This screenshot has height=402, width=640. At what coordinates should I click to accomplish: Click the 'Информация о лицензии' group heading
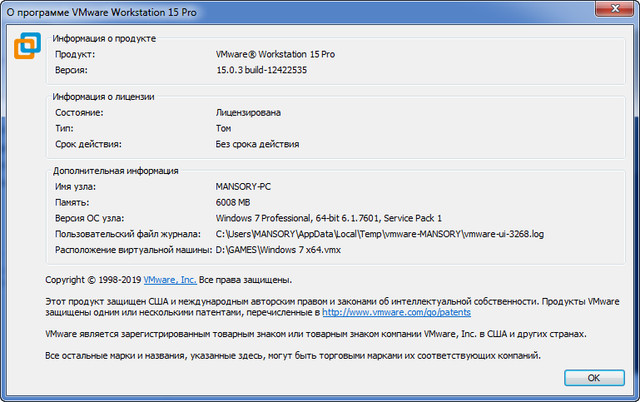point(103,97)
